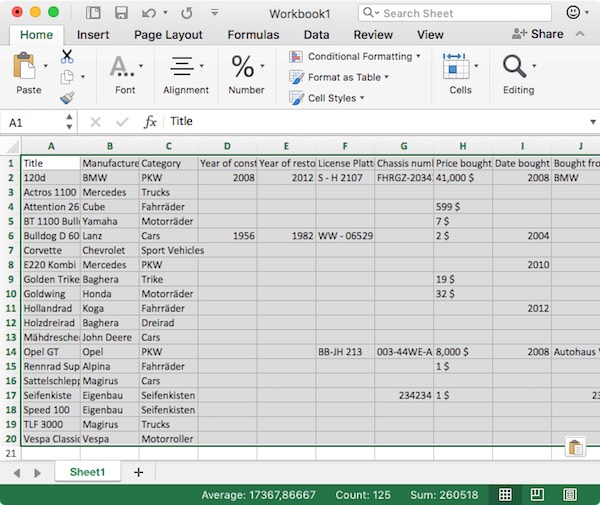
Task: Open the View tab
Action: pos(430,35)
